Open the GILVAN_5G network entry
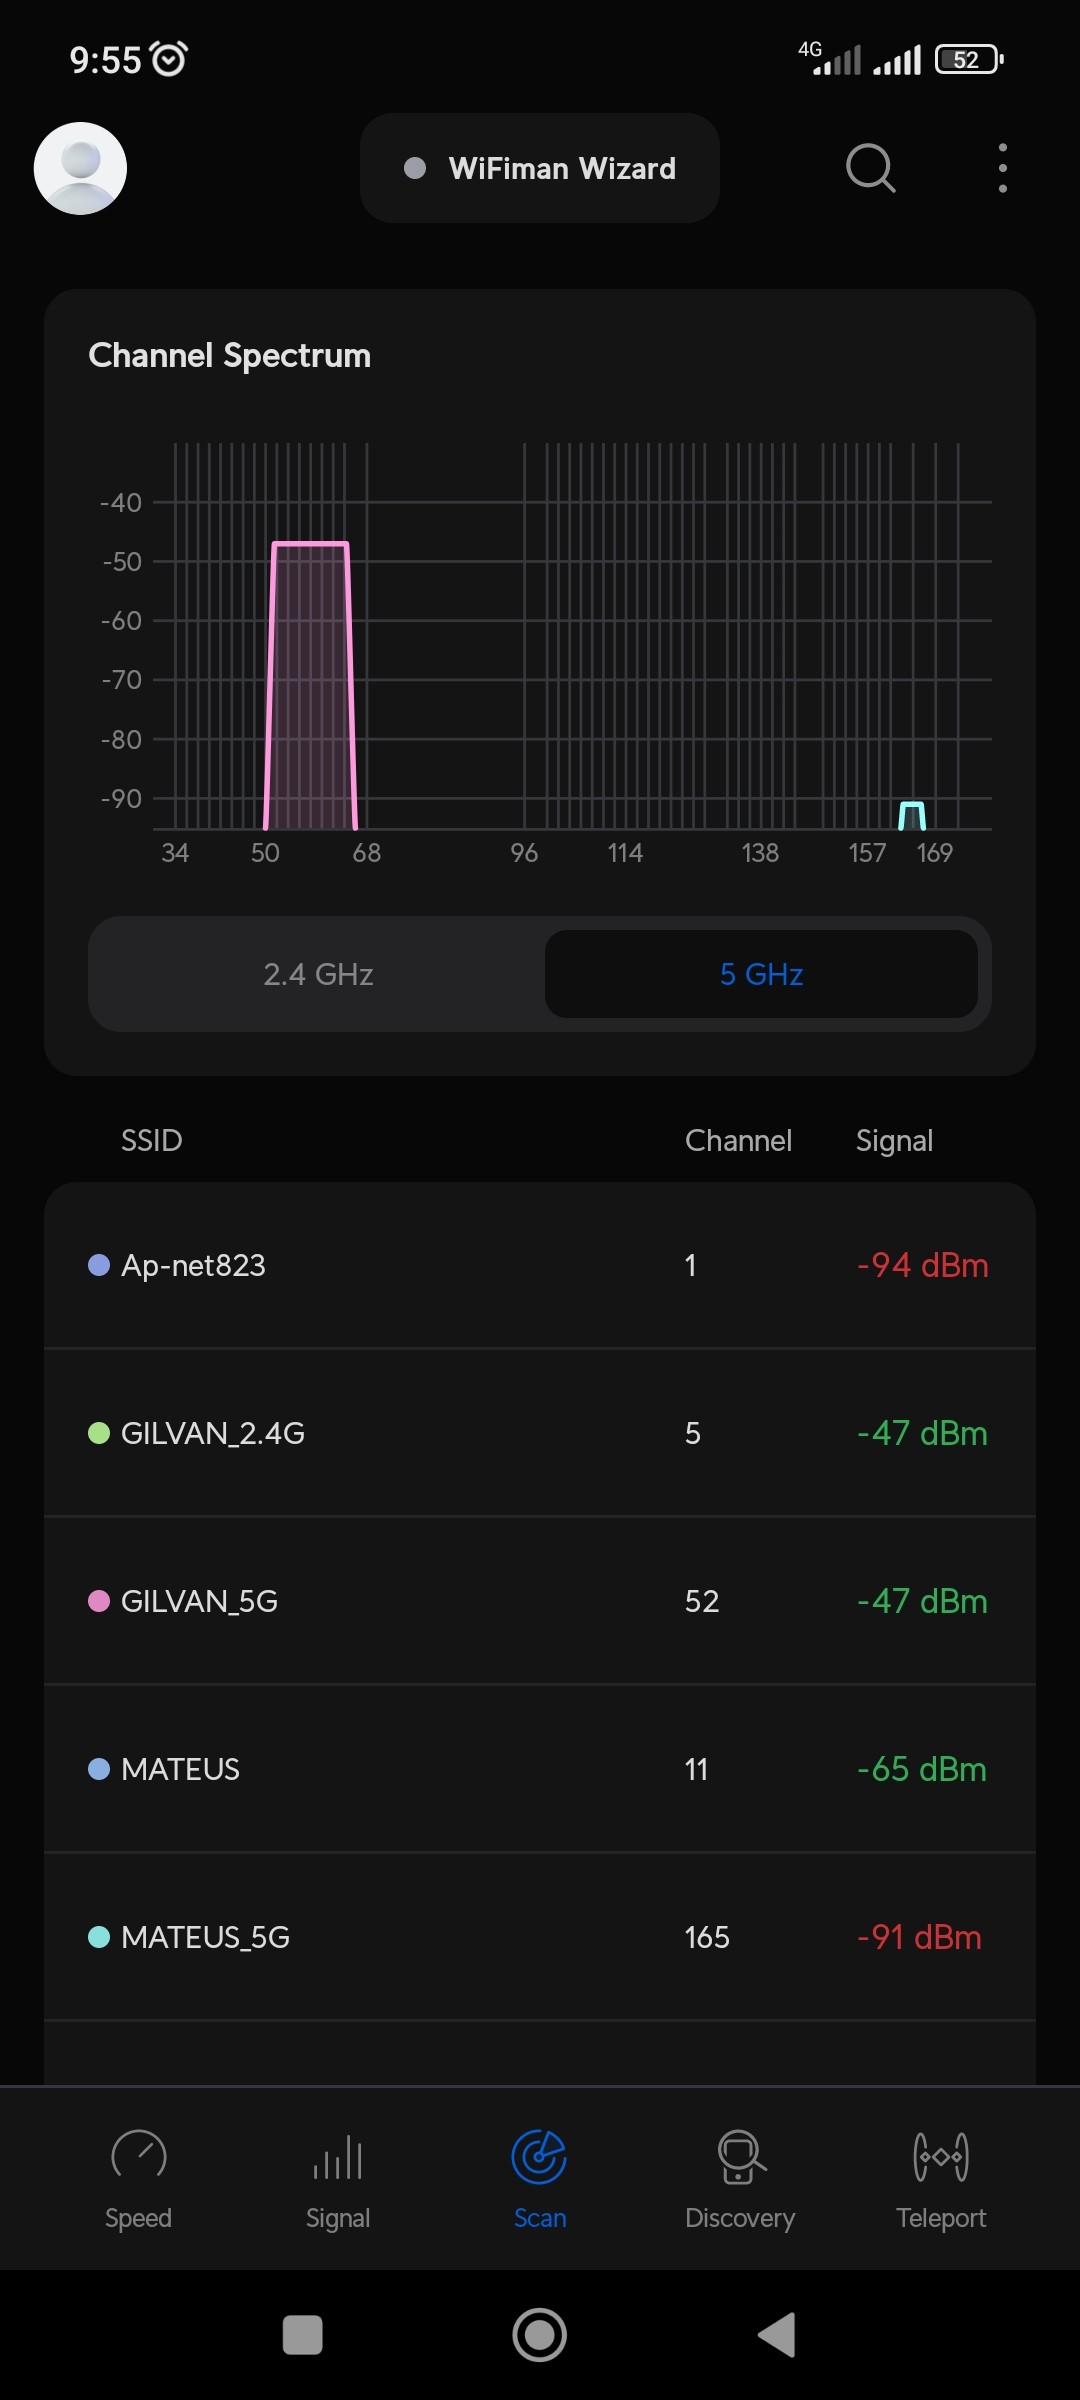Screen dimensions: 1080x2400 point(540,1601)
